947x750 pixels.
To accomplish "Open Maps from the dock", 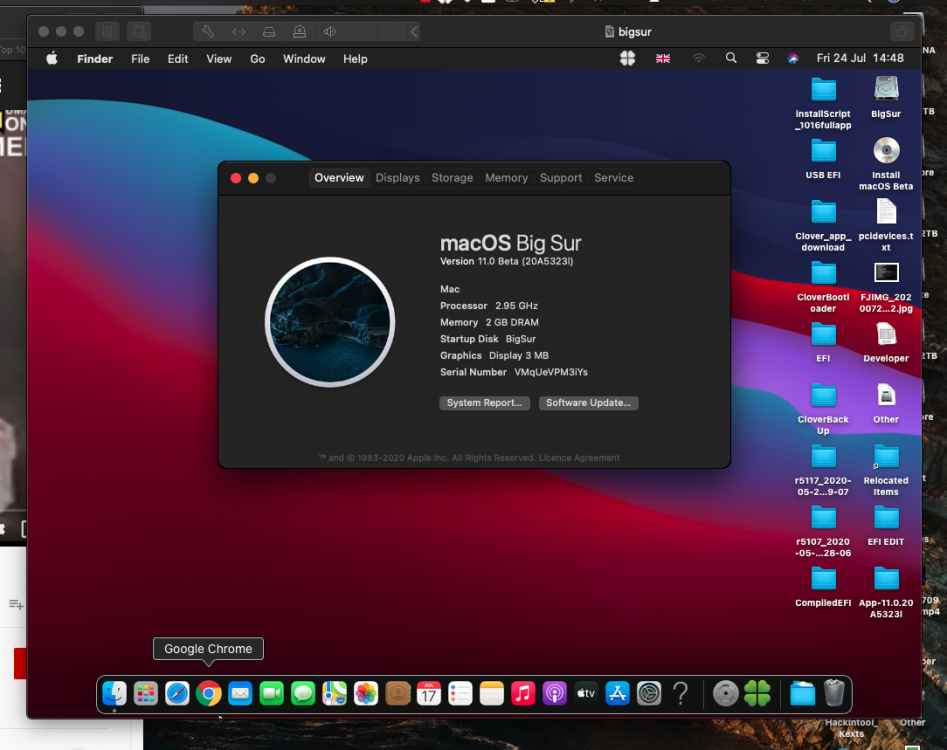I will point(334,693).
